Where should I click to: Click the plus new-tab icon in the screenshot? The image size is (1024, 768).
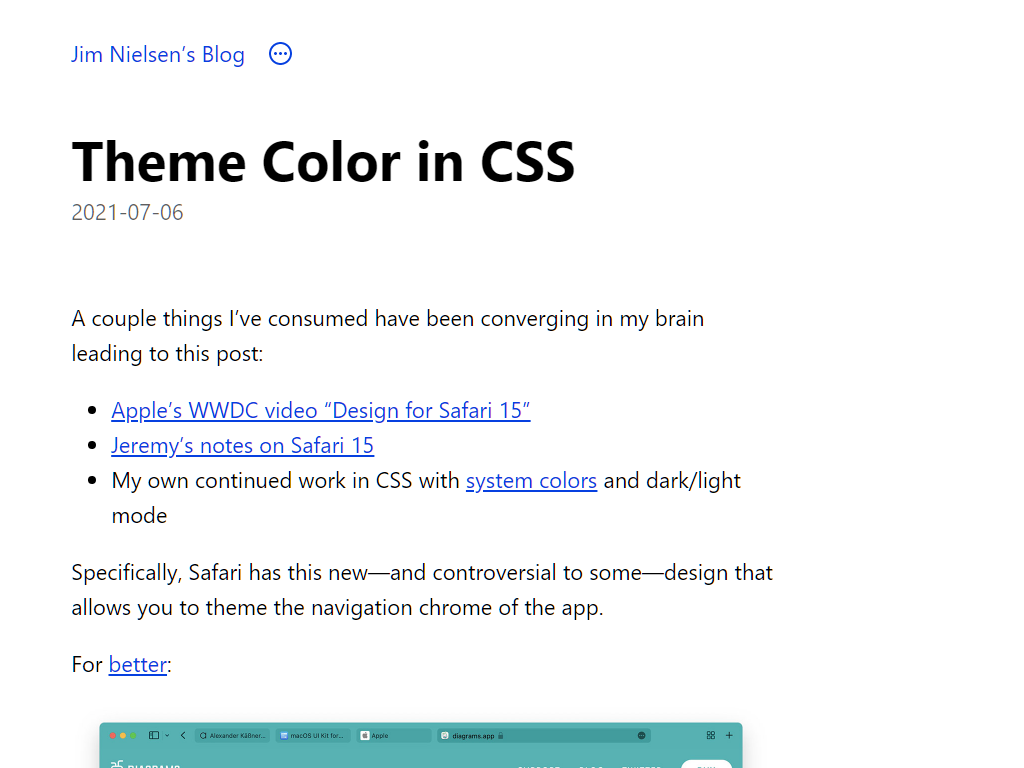729,735
